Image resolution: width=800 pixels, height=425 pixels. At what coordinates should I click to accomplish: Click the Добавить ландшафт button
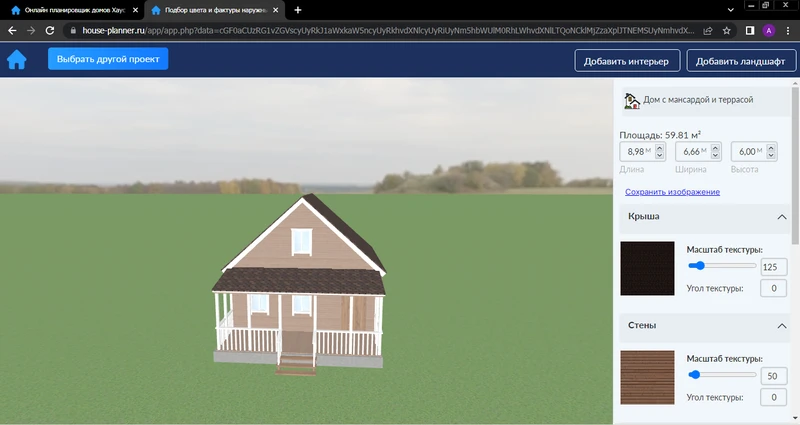[x=740, y=61]
